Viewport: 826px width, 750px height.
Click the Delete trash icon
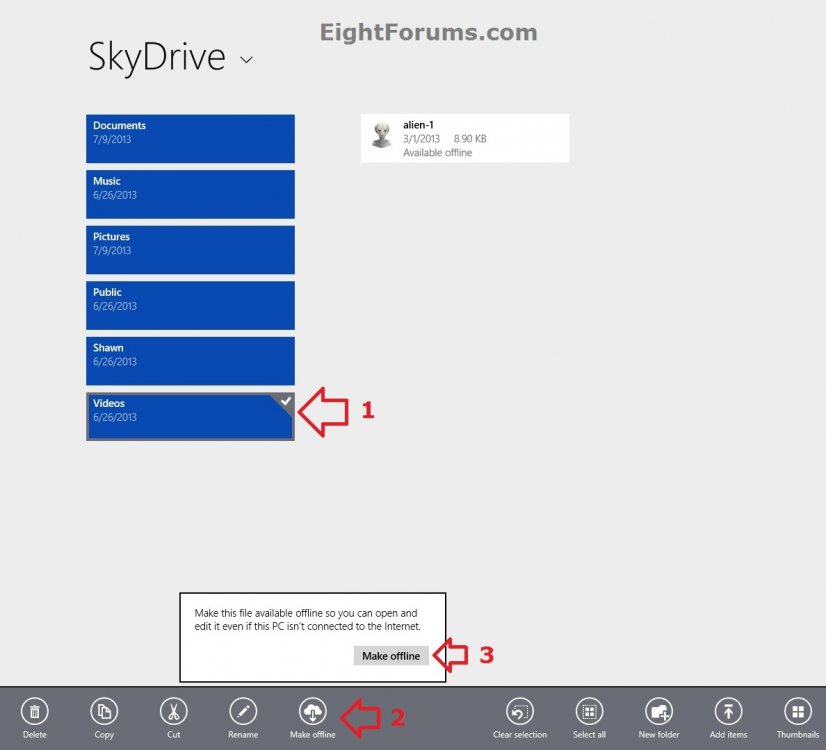click(x=35, y=712)
